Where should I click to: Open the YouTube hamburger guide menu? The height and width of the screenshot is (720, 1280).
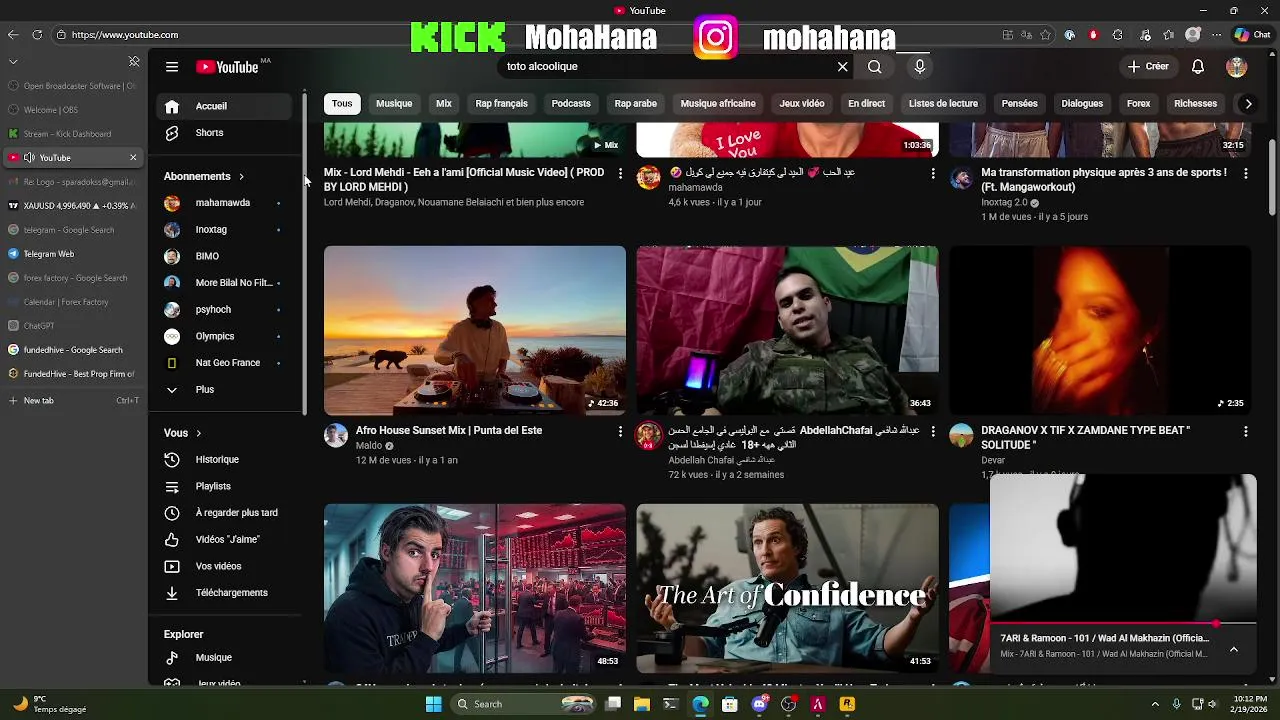172,67
